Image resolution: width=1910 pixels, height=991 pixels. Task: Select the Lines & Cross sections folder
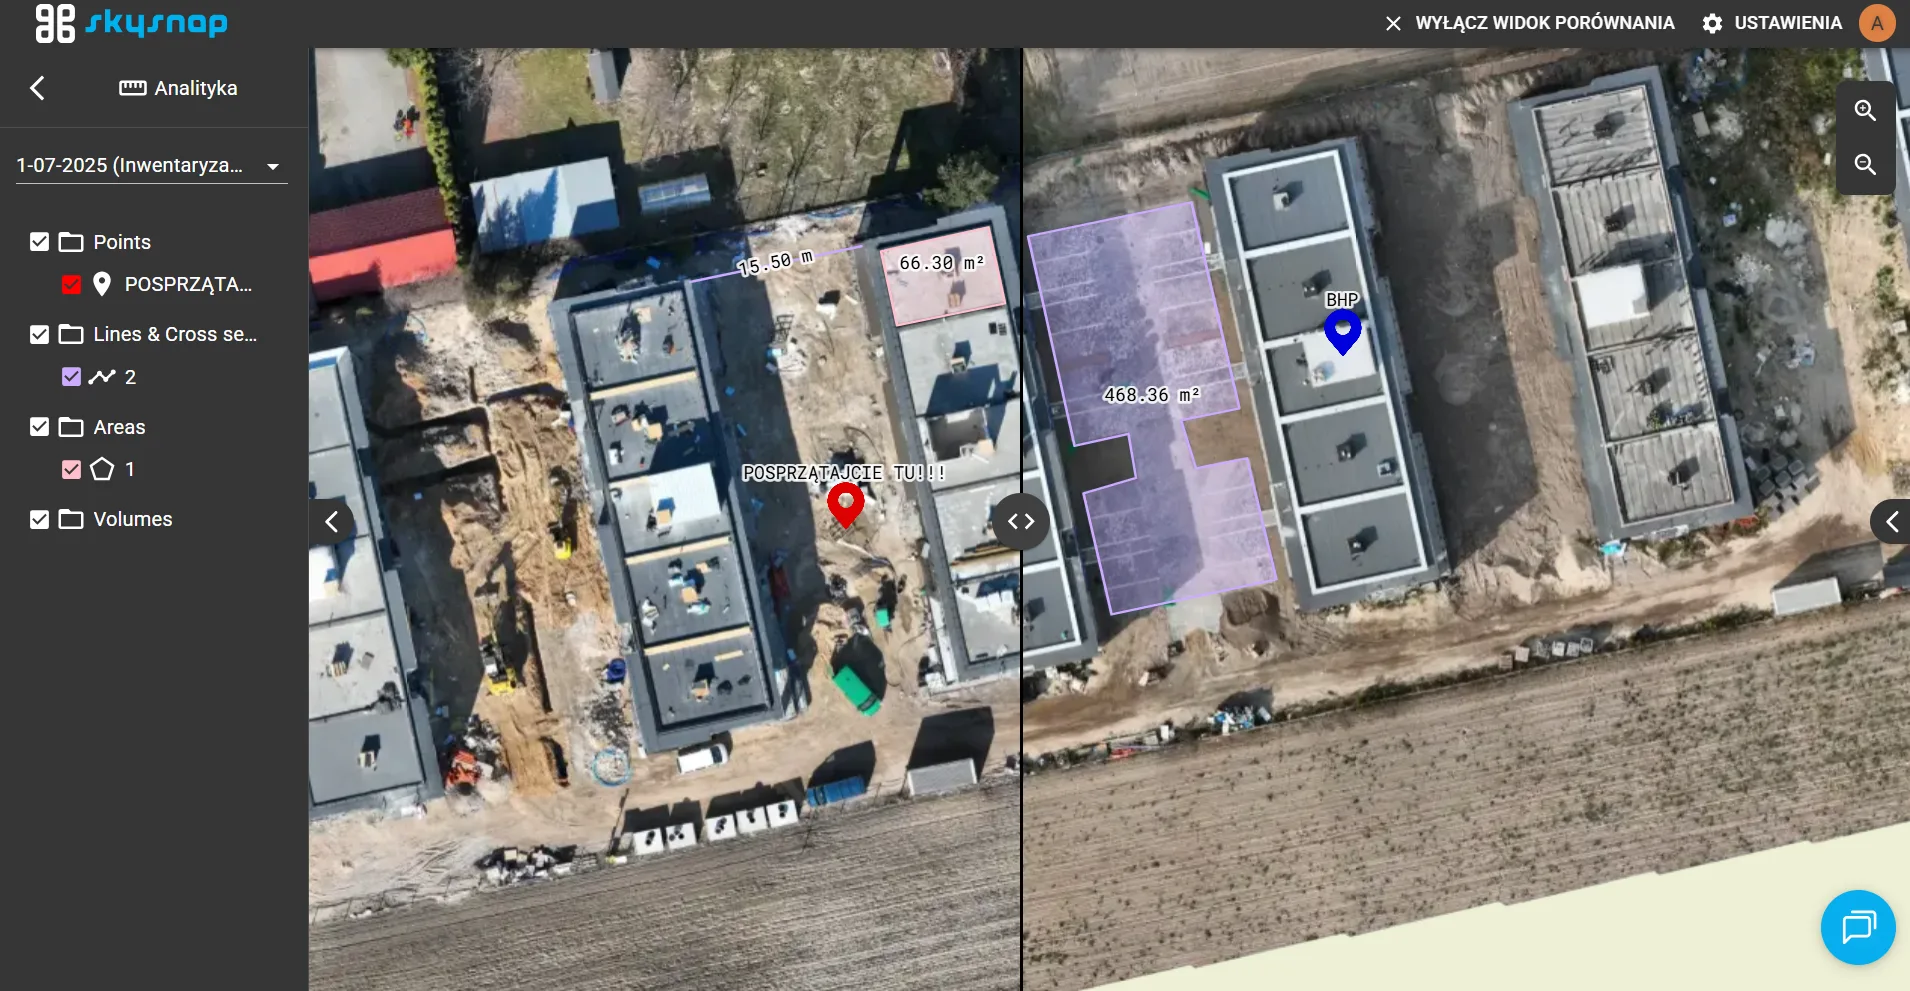174,334
